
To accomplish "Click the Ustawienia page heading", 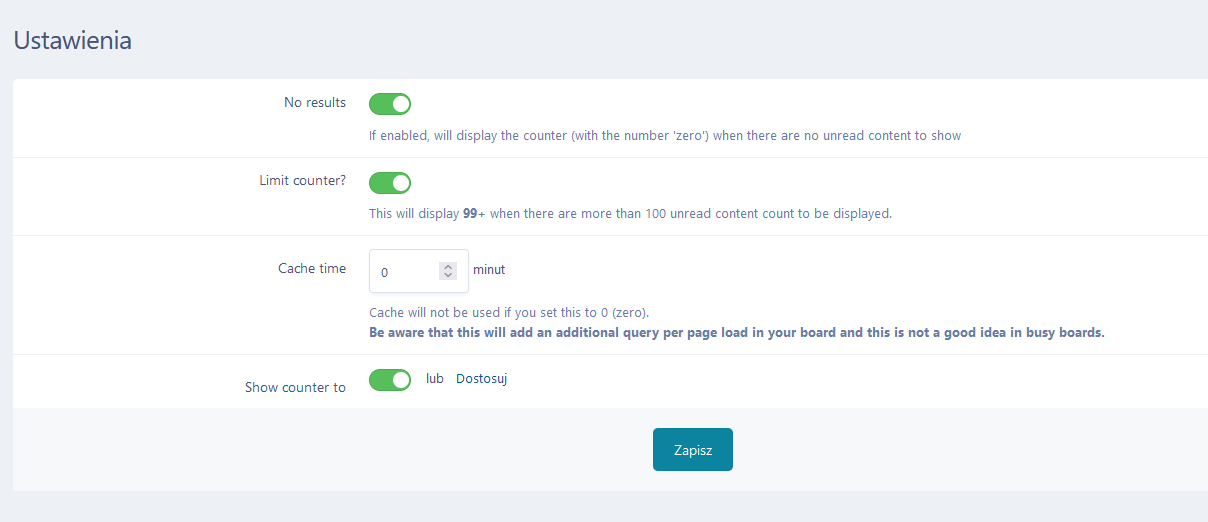I will 72,41.
